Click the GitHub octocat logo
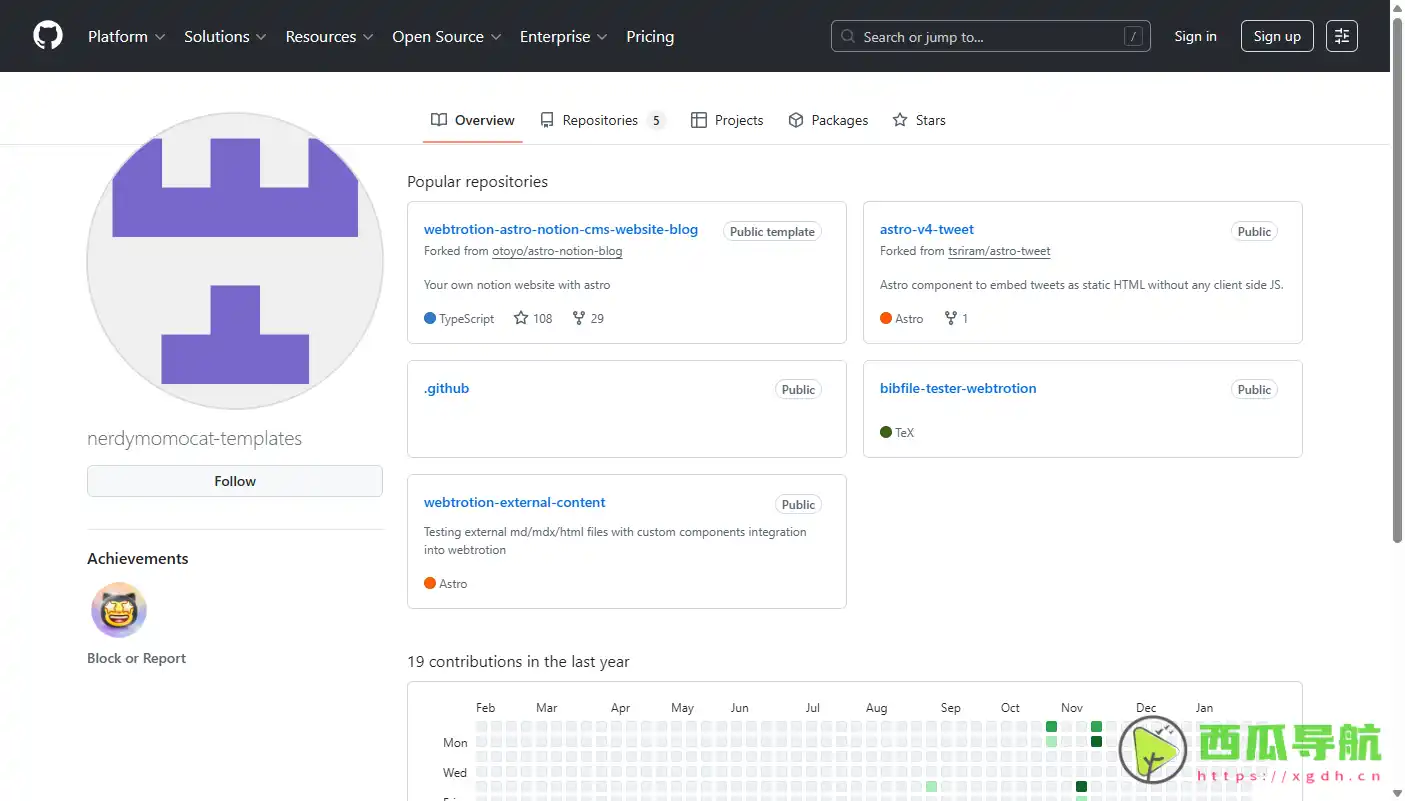The height and width of the screenshot is (801, 1405). pyautogui.click(x=48, y=36)
